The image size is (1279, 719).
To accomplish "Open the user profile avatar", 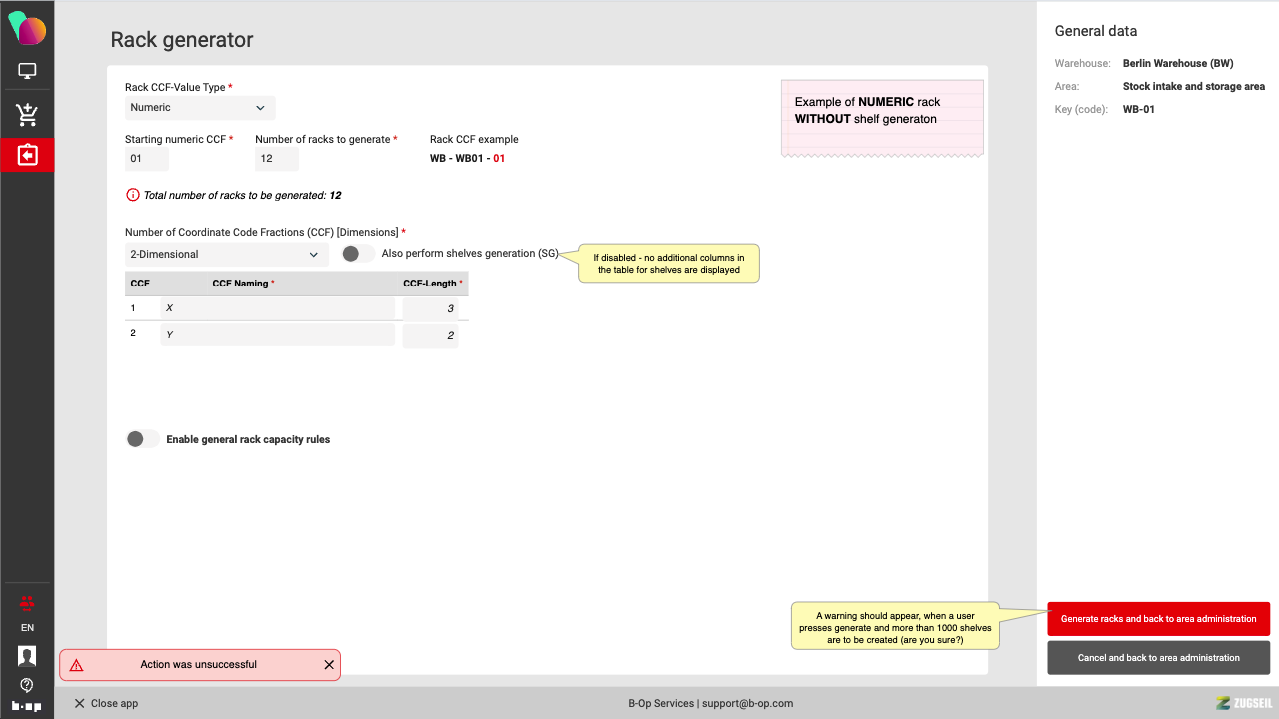I will tap(27, 656).
